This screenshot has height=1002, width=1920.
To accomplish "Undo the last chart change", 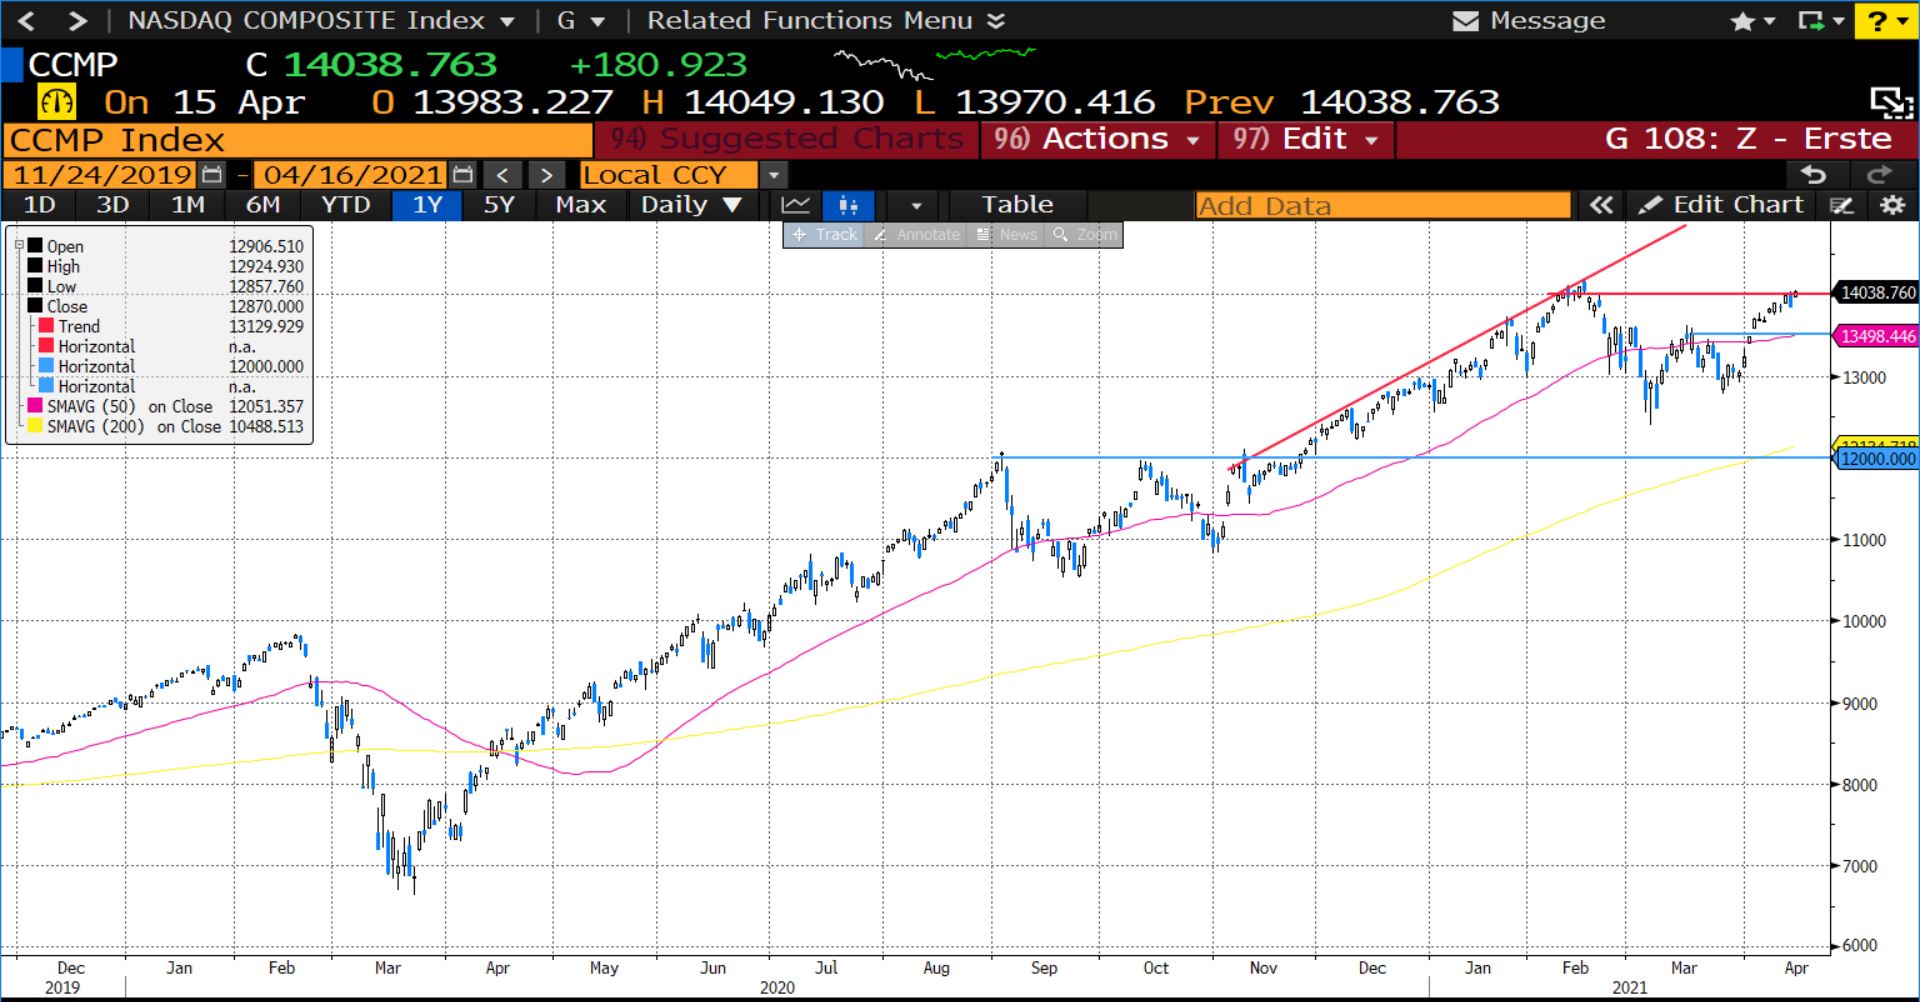I will [1814, 175].
